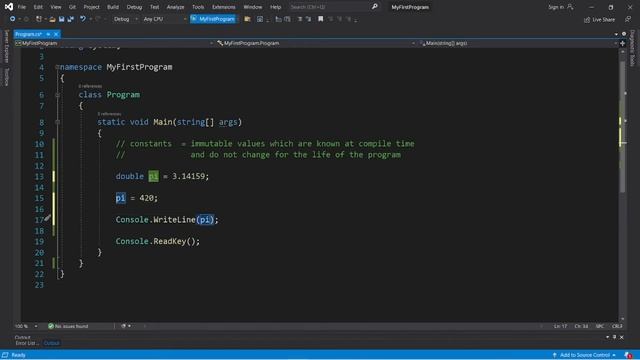Click the New Project toolbar icon
This screenshot has height=360, width=640.
point(39,19)
